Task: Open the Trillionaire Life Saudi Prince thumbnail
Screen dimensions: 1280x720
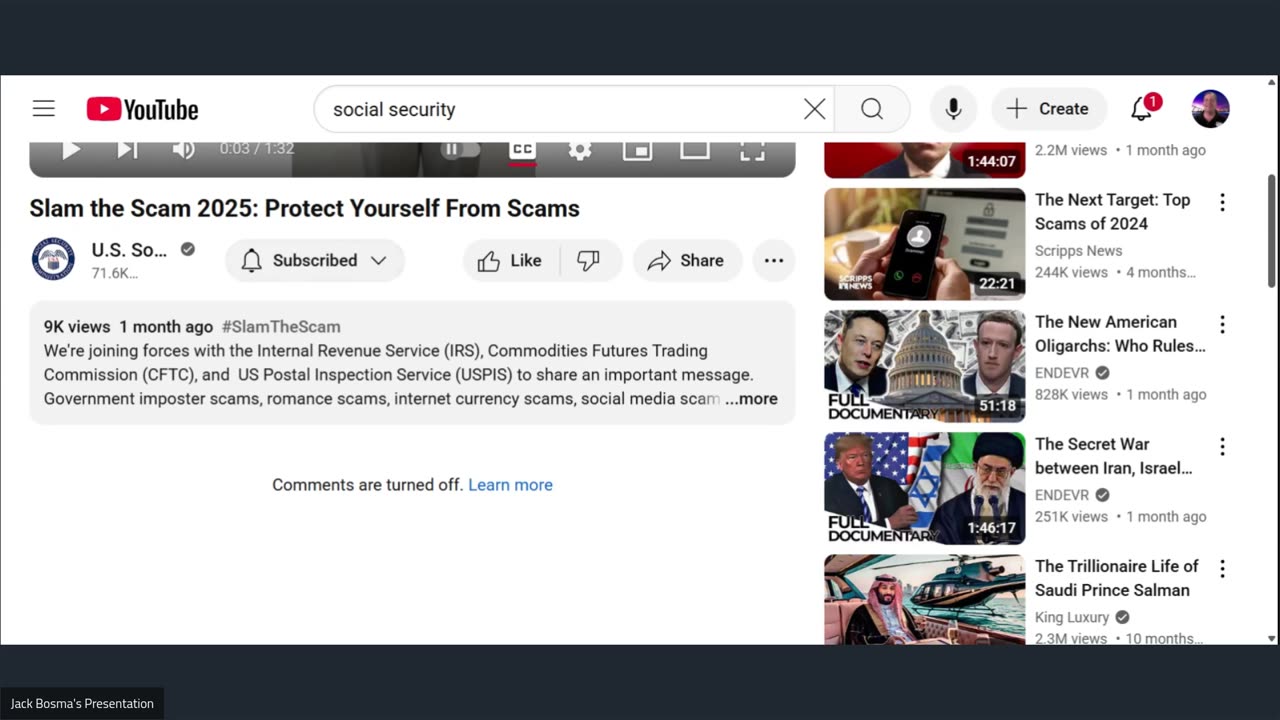Action: [x=924, y=599]
